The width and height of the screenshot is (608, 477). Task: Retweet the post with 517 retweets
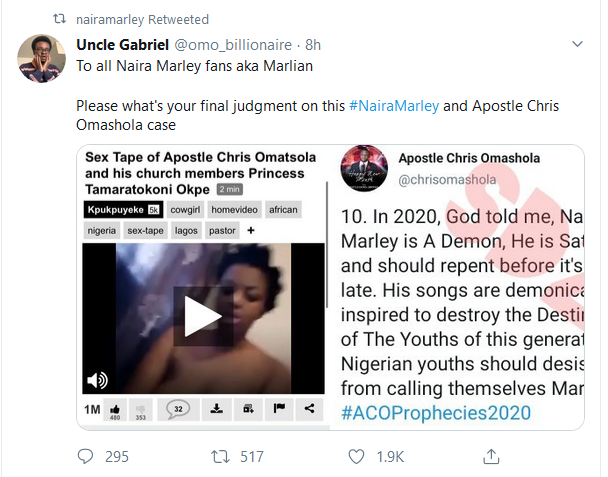point(225,456)
